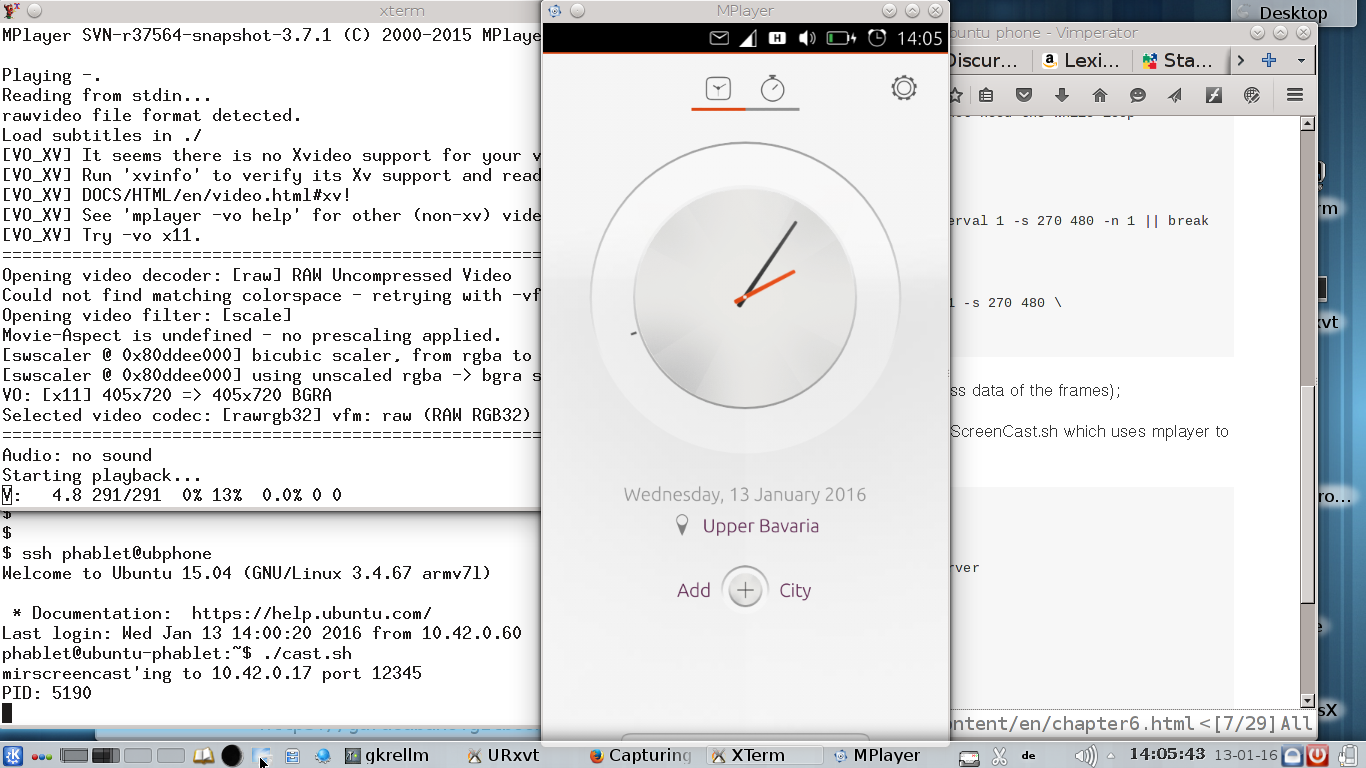Viewport: 1366px width, 768px height.
Task: Click the lock screen icon in taskbar
Action: click(1293, 755)
